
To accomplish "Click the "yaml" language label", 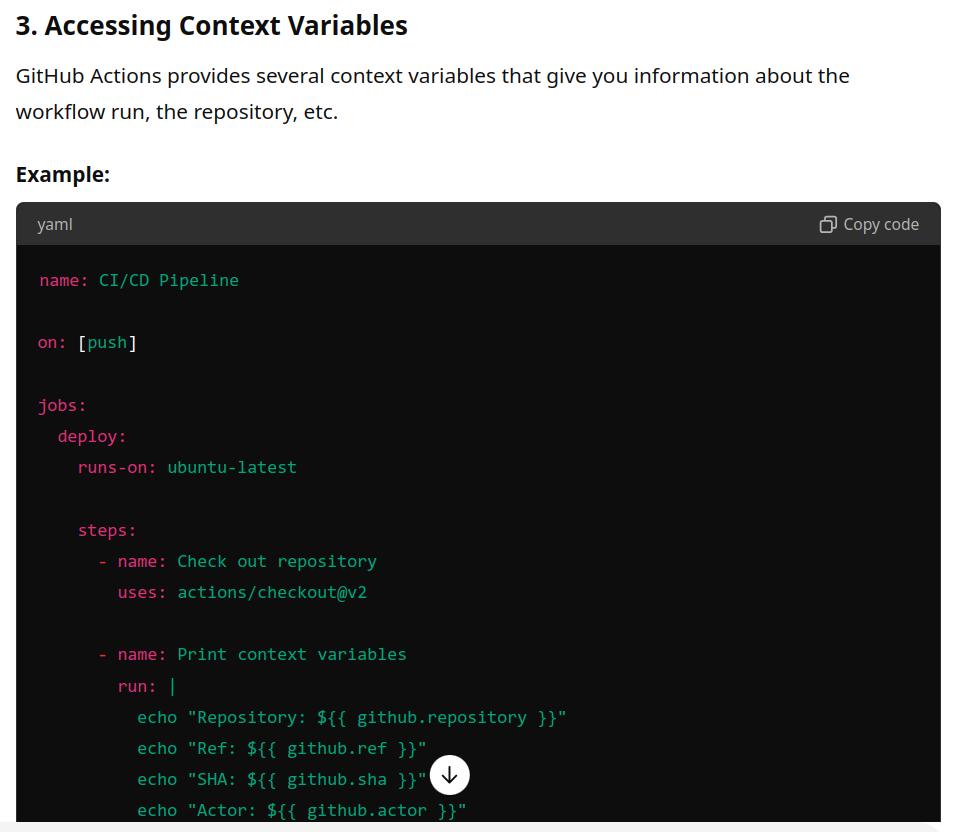I will coord(55,224).
